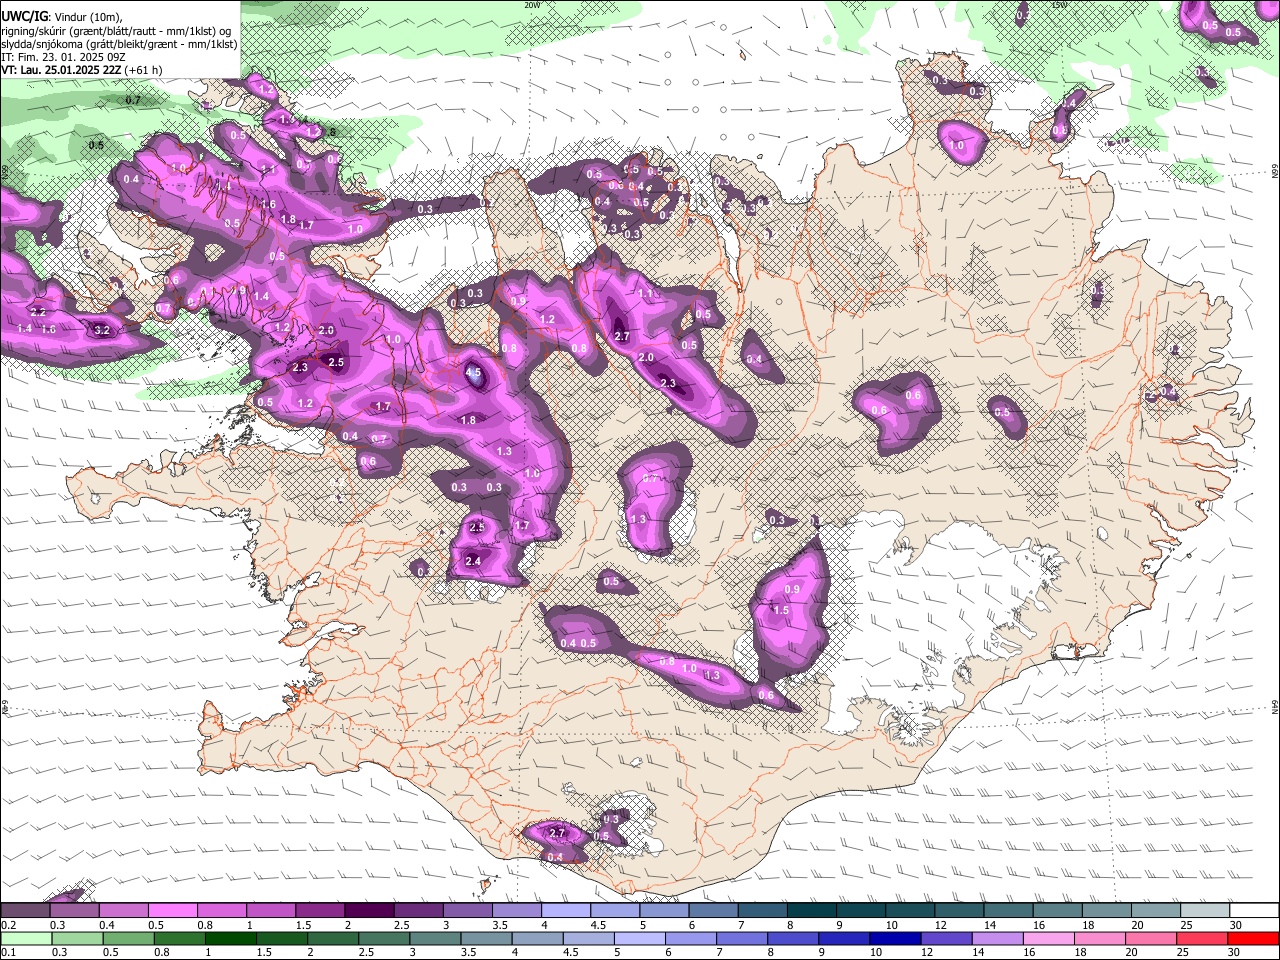Click the 'IT: Fim. 23. 01. 2025 09Z' line
The image size is (1280, 960).
[63, 57]
